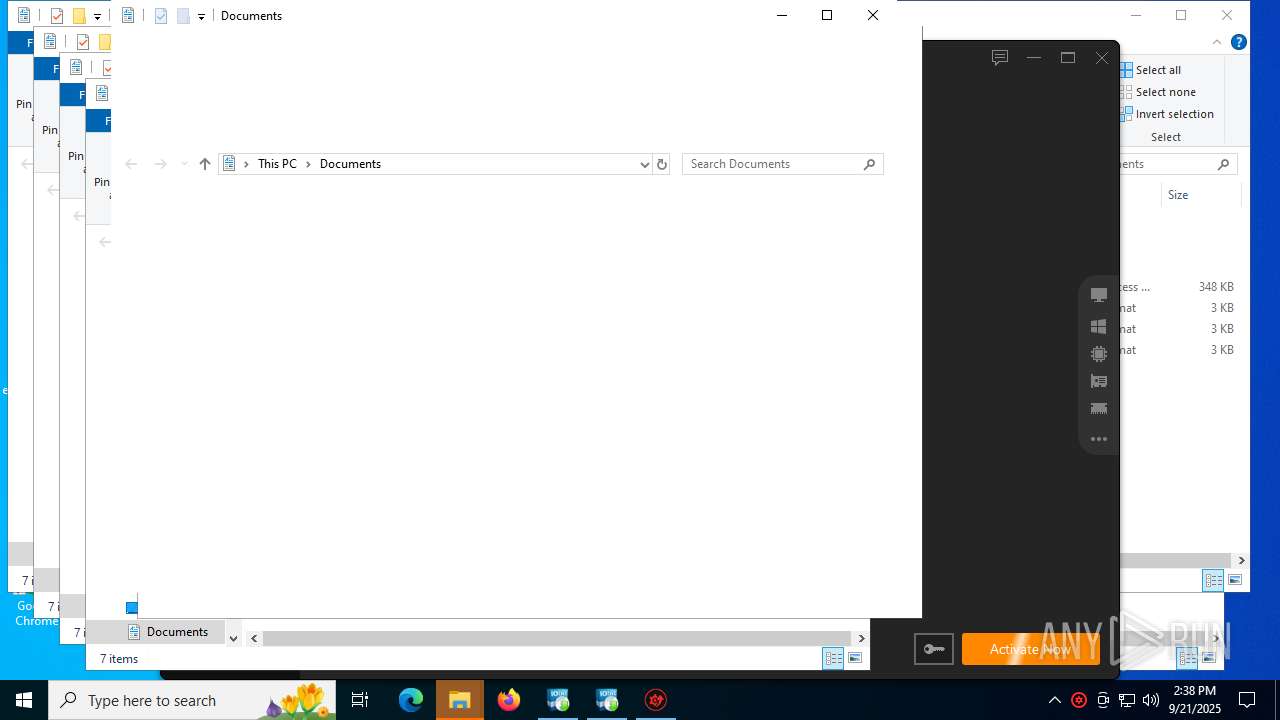Click This PC in the address bar
1280x720 pixels.
tap(277, 164)
